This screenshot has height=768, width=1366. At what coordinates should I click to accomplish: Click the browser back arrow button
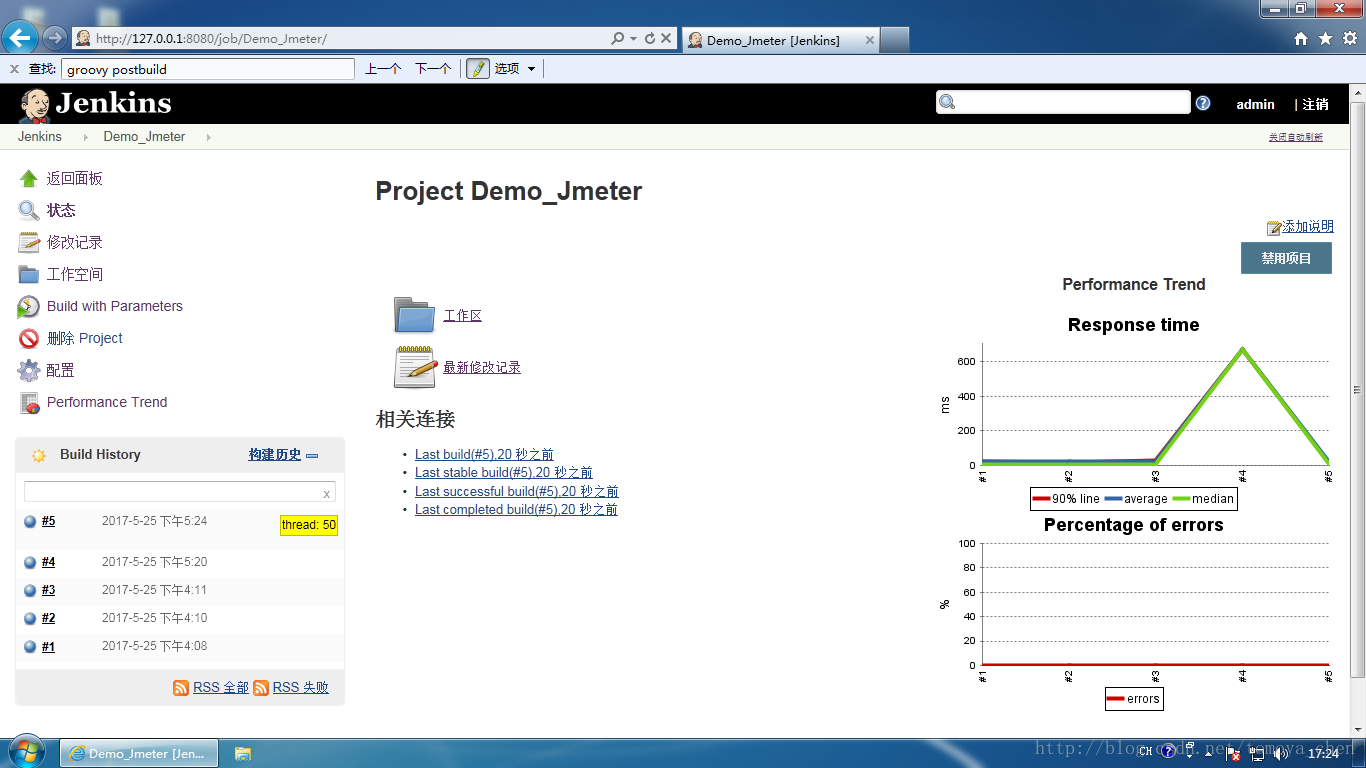click(21, 39)
